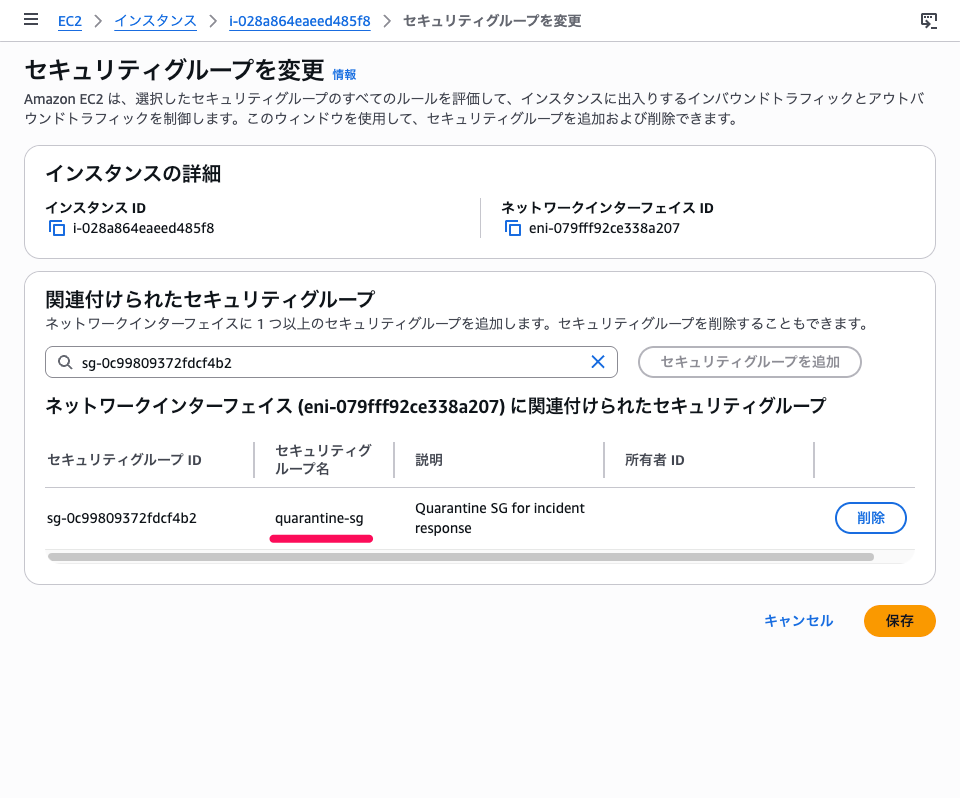The image size is (960, 798).
Task: Click キャンセル to discard changes
Action: pos(798,621)
